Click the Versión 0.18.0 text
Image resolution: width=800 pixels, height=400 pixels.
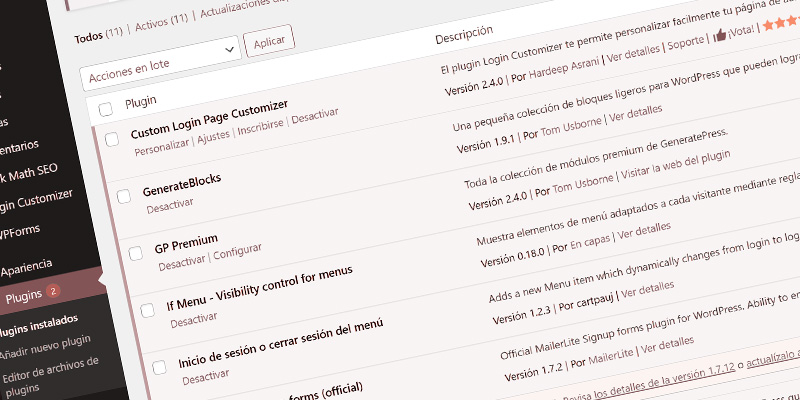(x=513, y=258)
